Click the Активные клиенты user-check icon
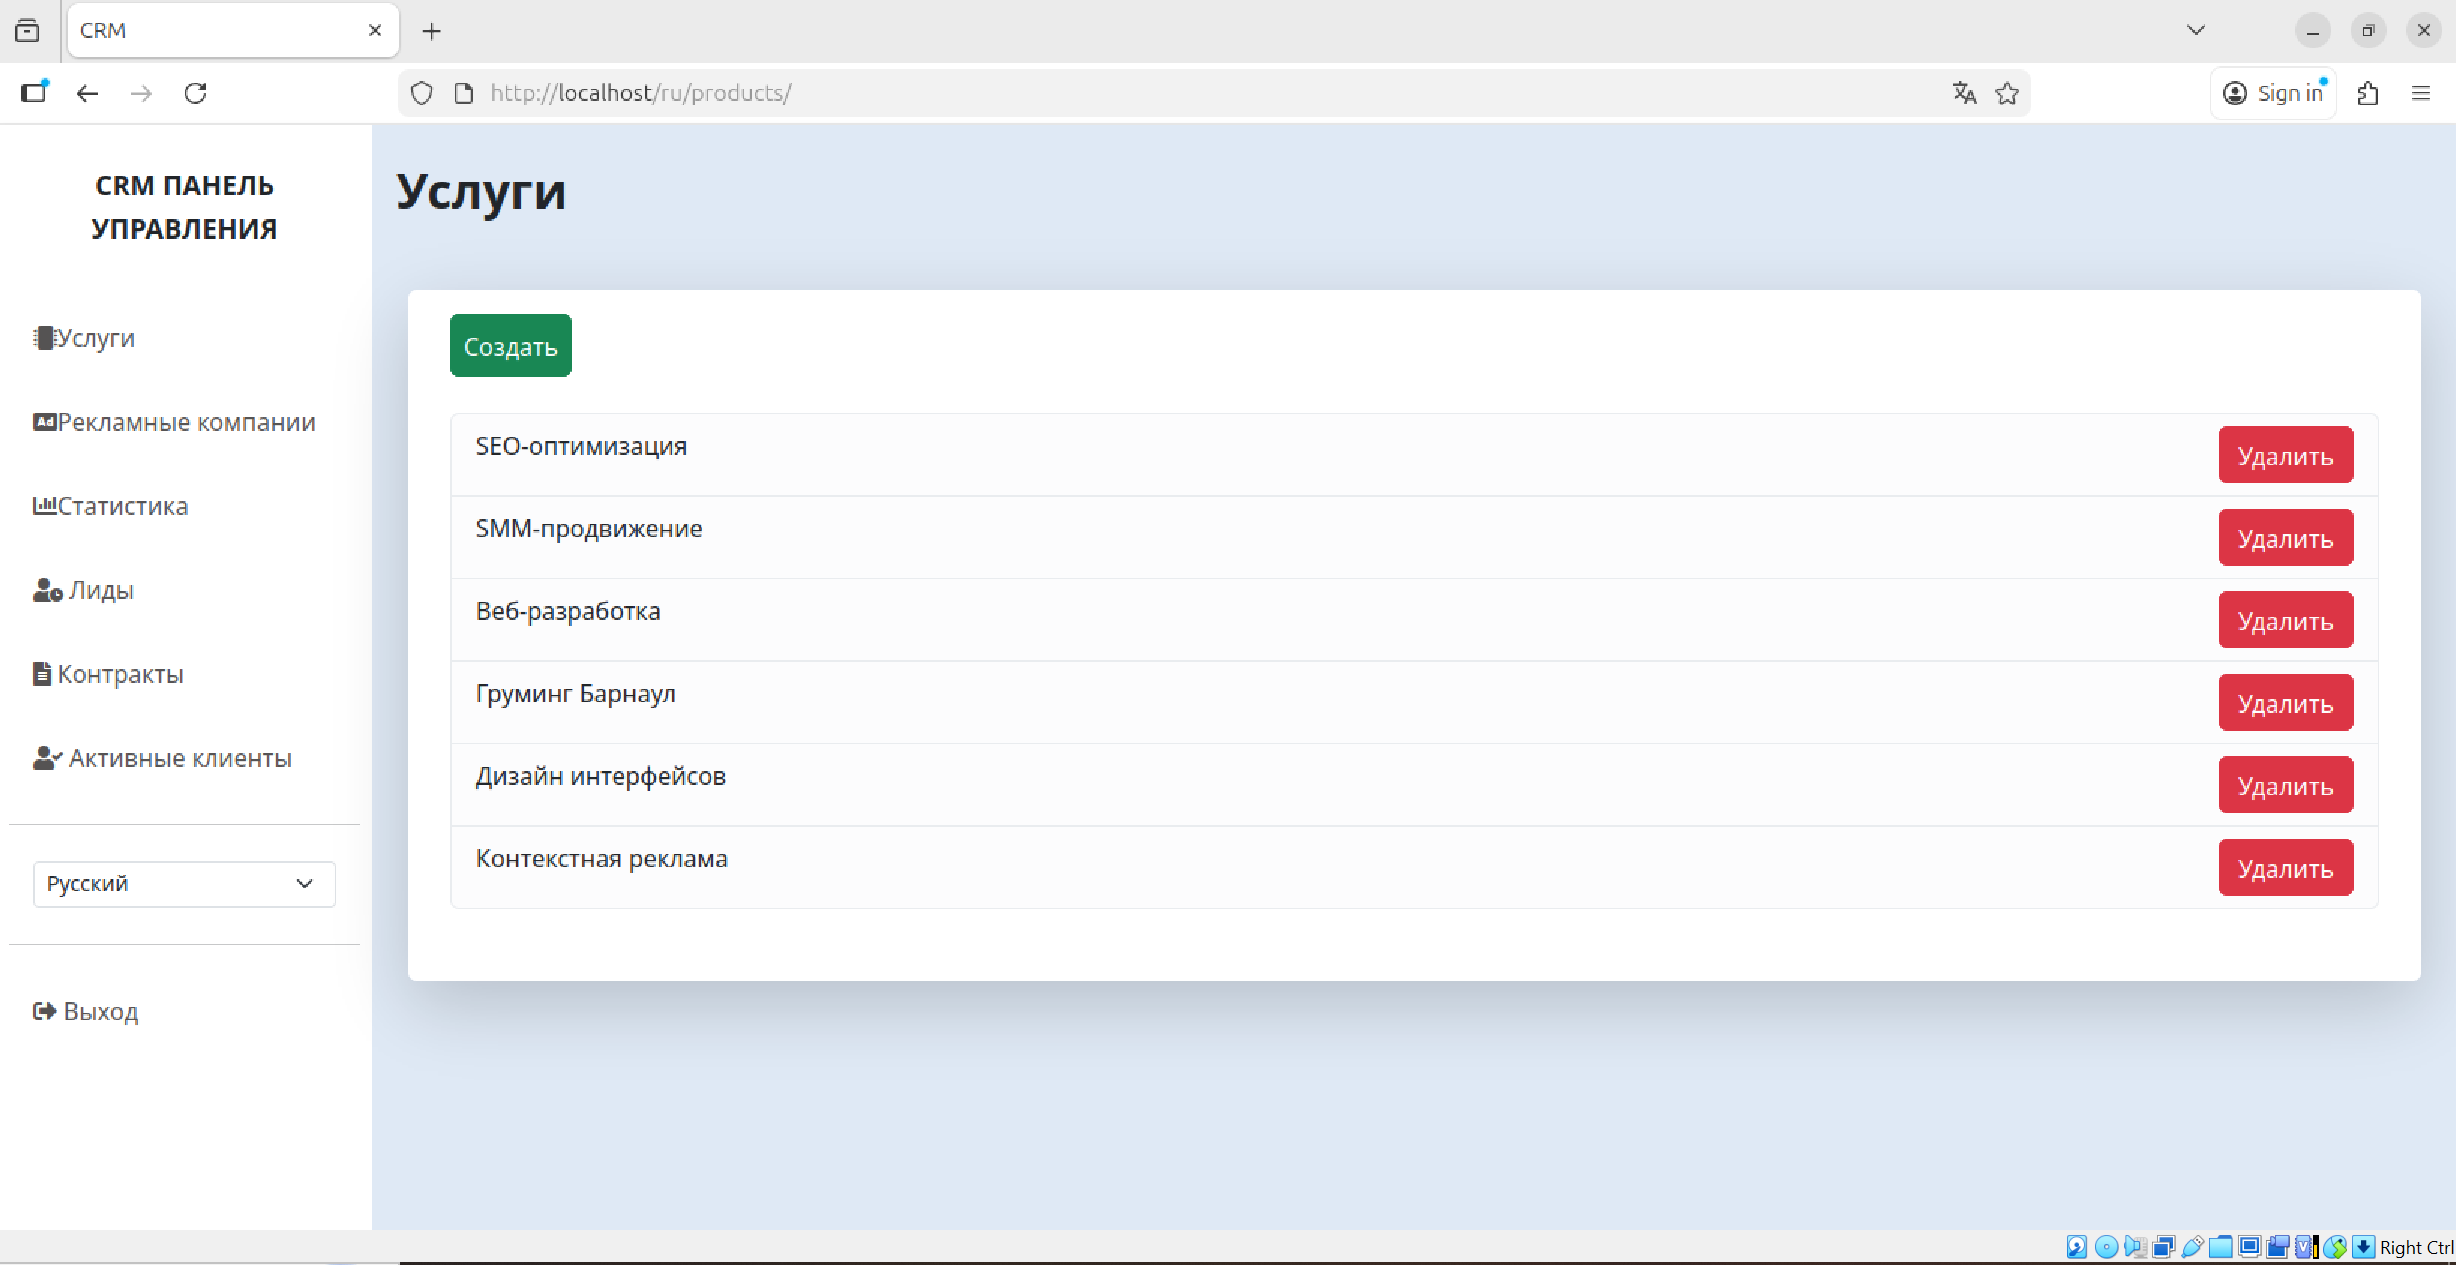The height and width of the screenshot is (1265, 2456). pos(47,758)
